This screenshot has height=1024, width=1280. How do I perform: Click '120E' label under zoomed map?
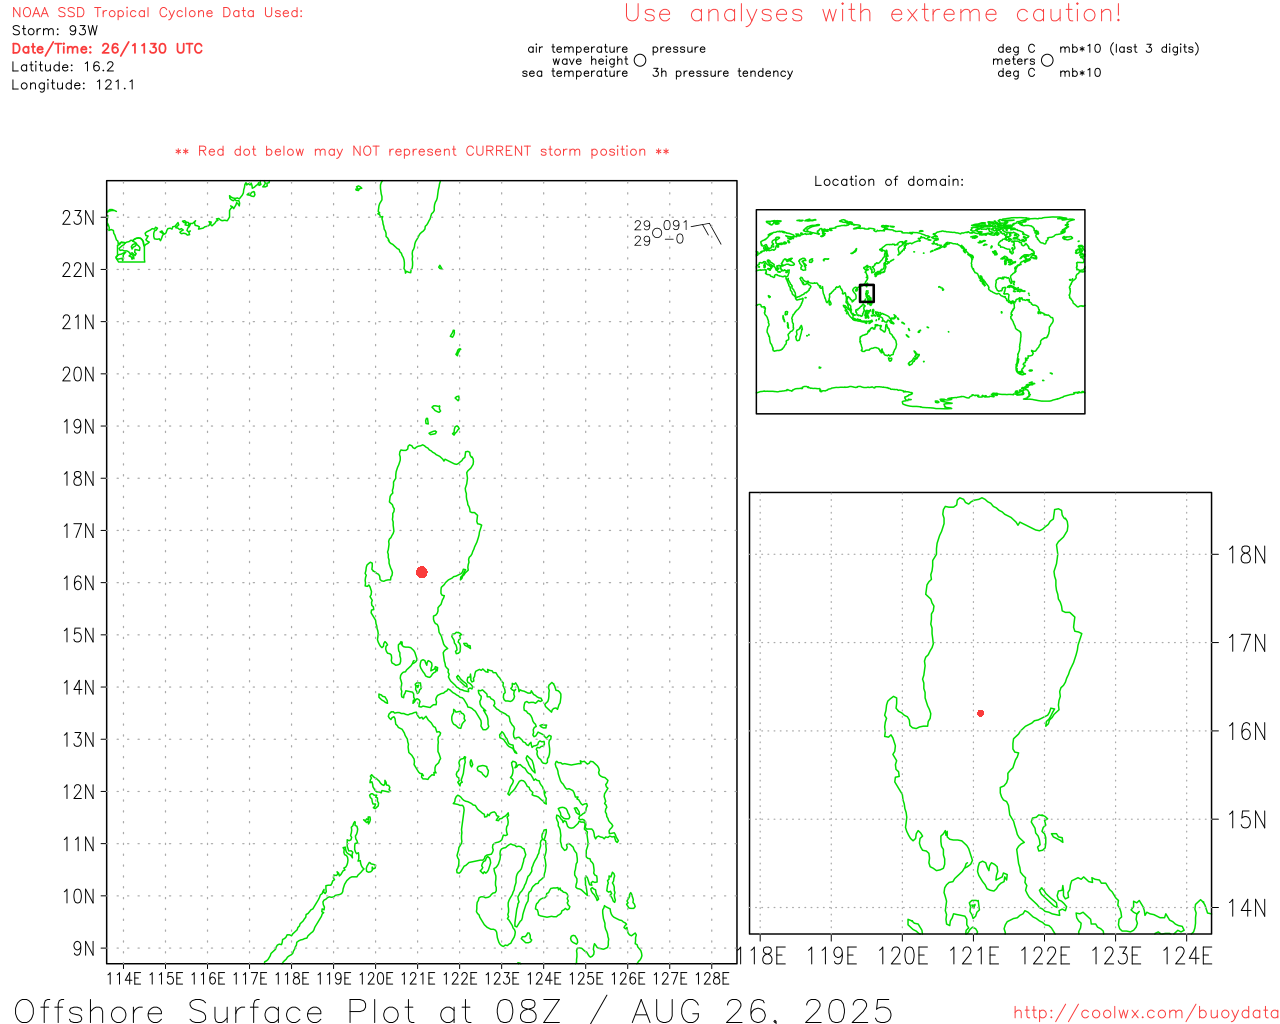click(x=903, y=957)
